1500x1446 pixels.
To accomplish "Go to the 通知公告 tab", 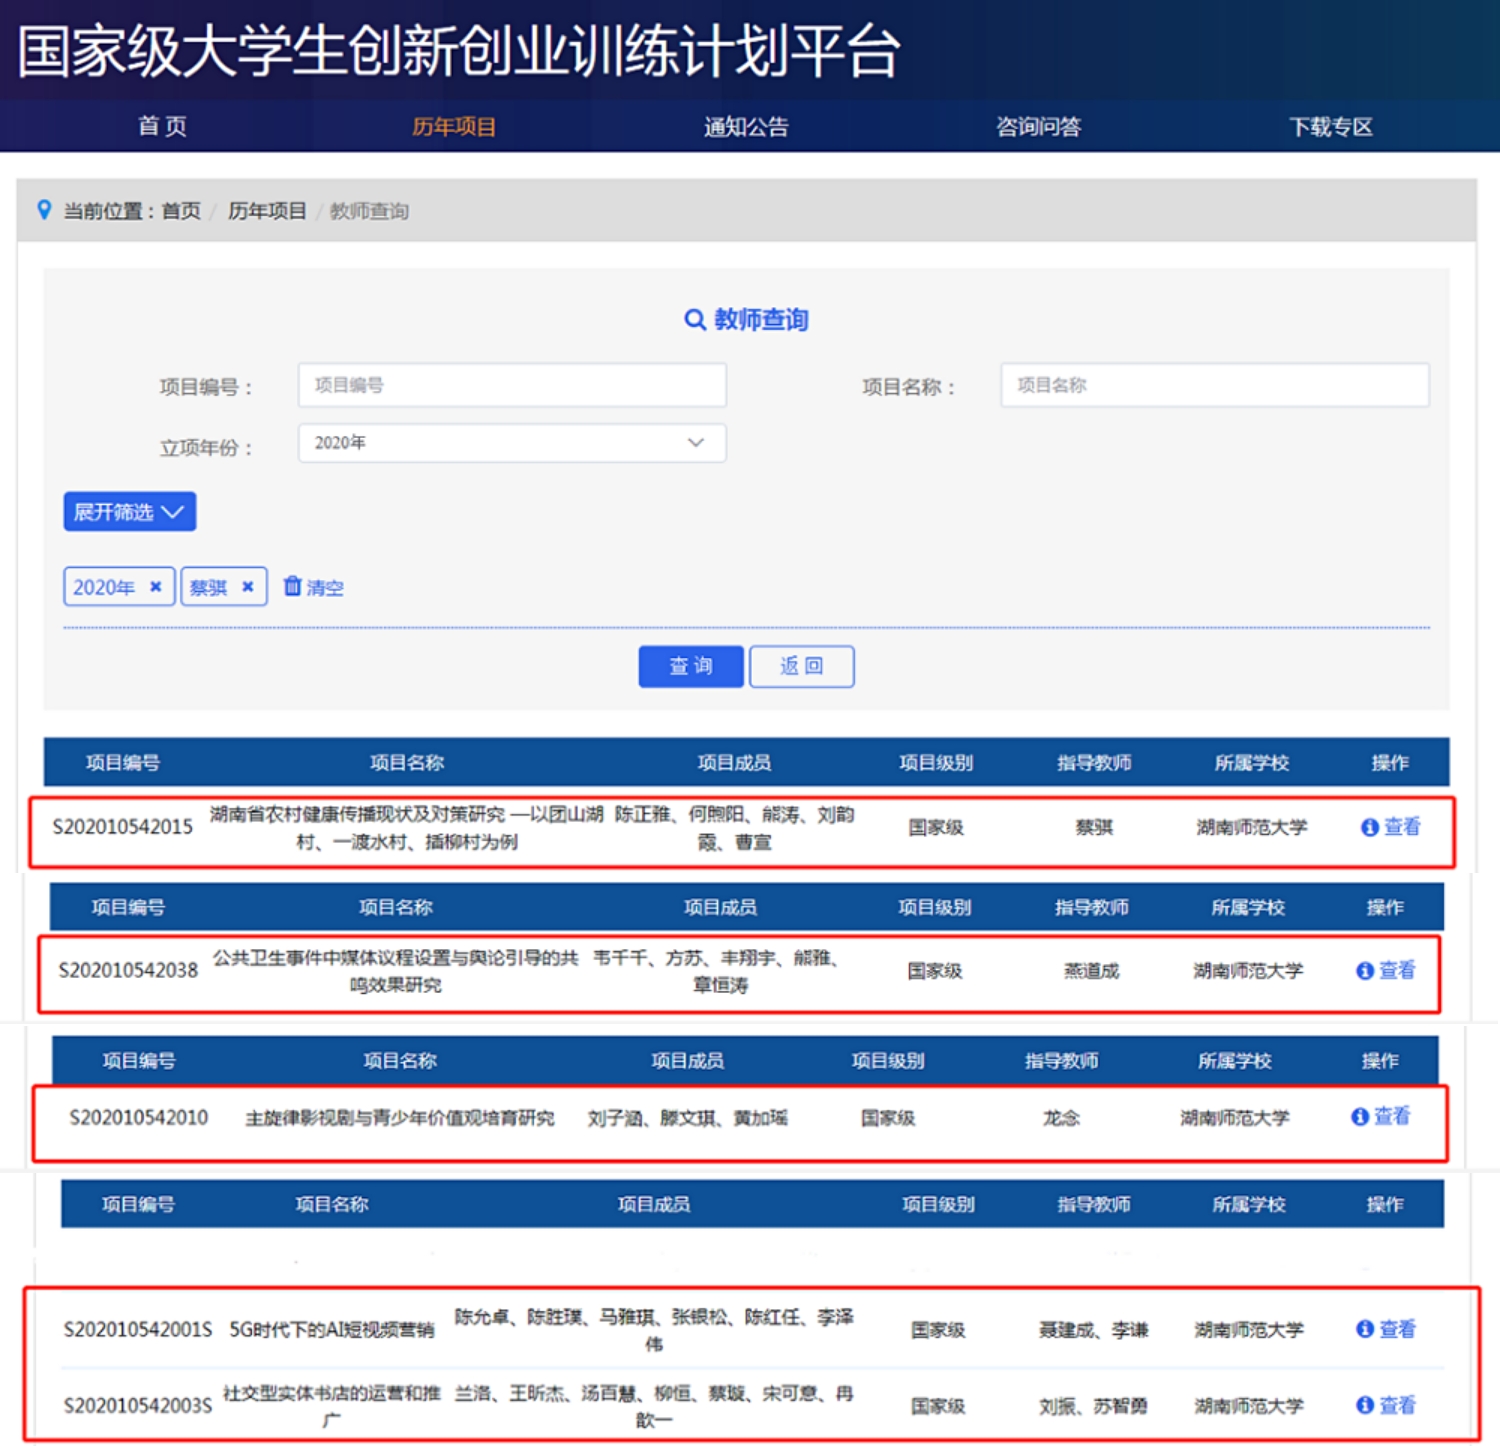I will point(746,127).
